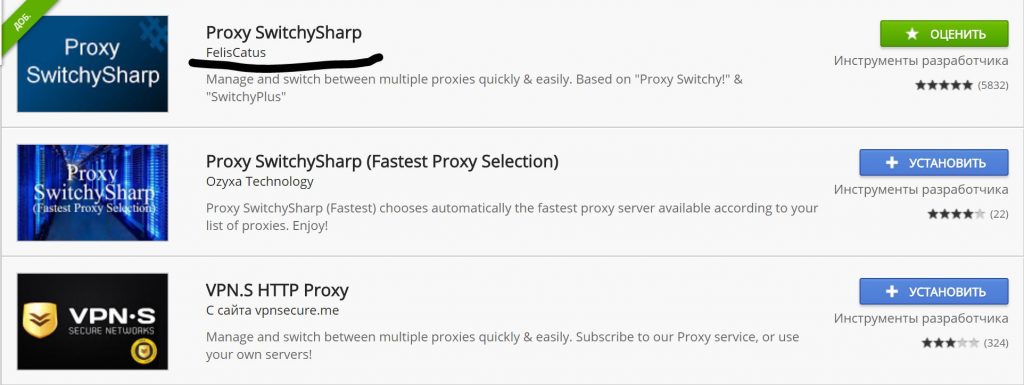Open the Proxy SwitchySharp title link
Screen dimensions: 1024x385
pyautogui.click(x=283, y=33)
